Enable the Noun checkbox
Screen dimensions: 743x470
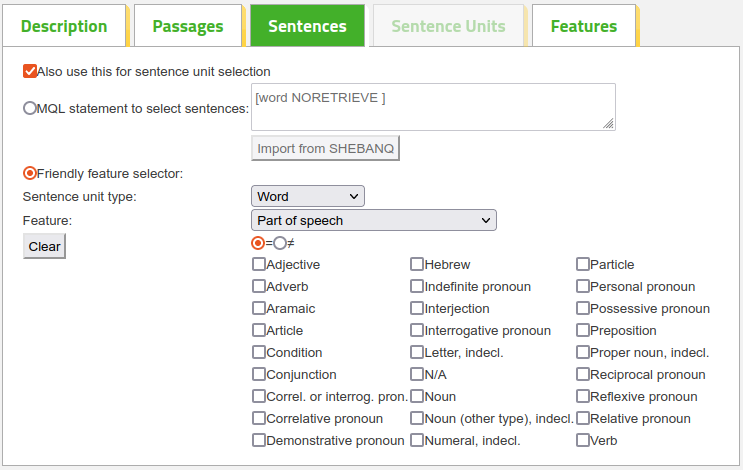417,397
